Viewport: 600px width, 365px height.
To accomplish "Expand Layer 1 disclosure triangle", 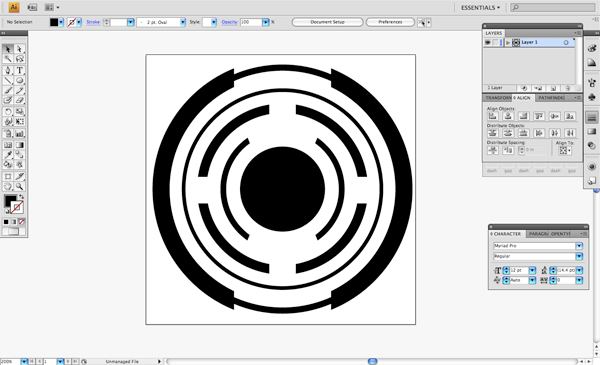I will 508,42.
